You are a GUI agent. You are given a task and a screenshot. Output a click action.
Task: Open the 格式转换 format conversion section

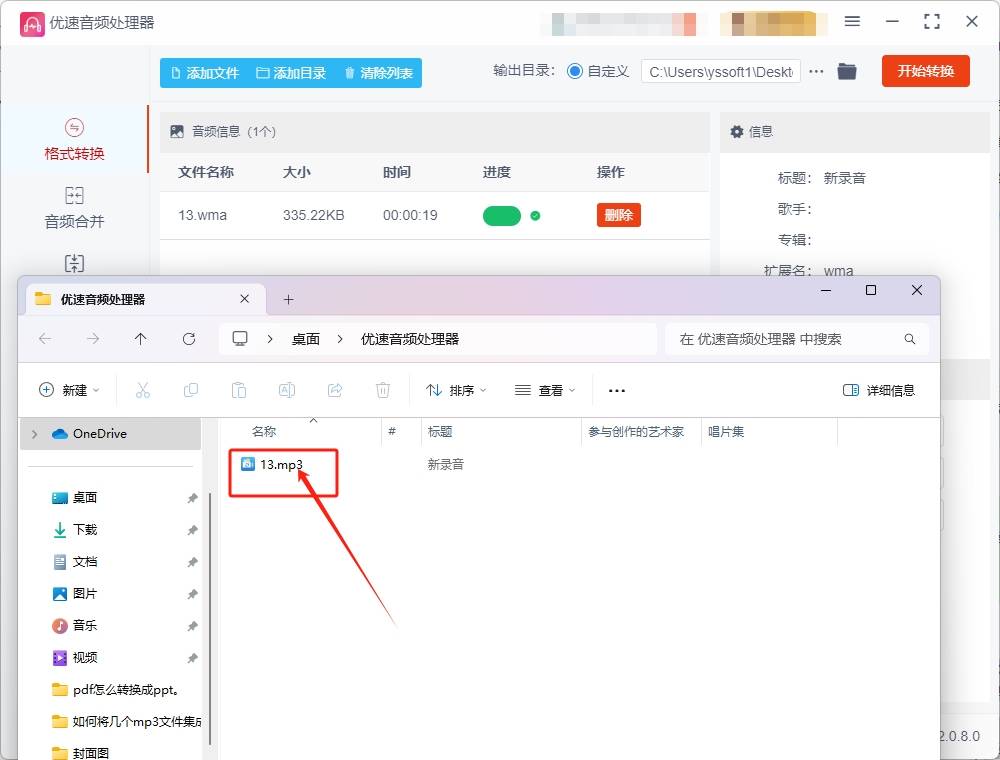click(74, 140)
